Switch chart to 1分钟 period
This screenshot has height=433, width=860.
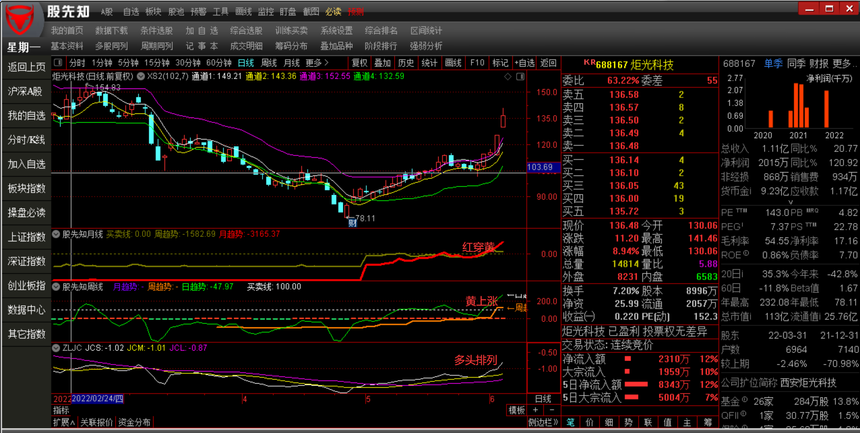(102, 63)
